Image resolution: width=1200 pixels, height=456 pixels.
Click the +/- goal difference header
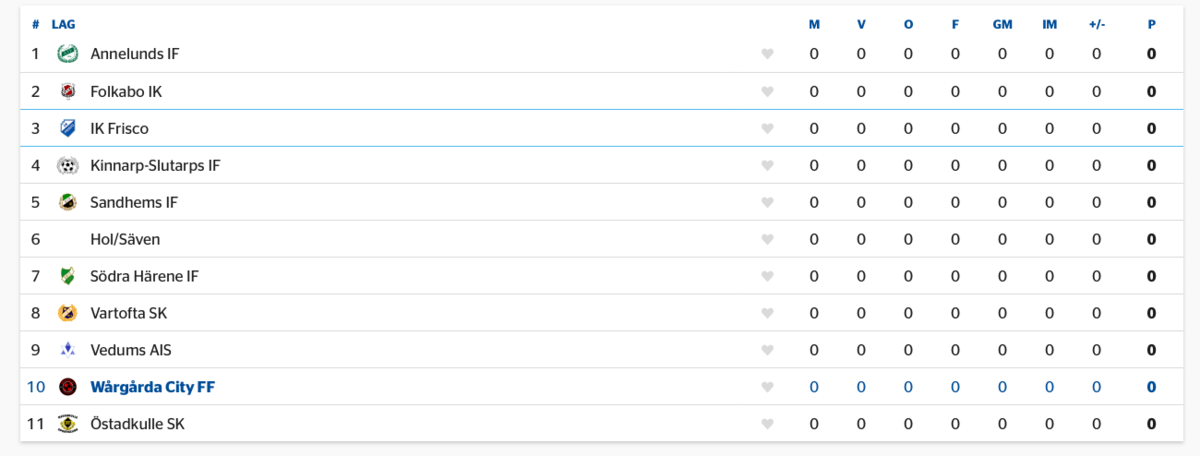pos(1096,24)
